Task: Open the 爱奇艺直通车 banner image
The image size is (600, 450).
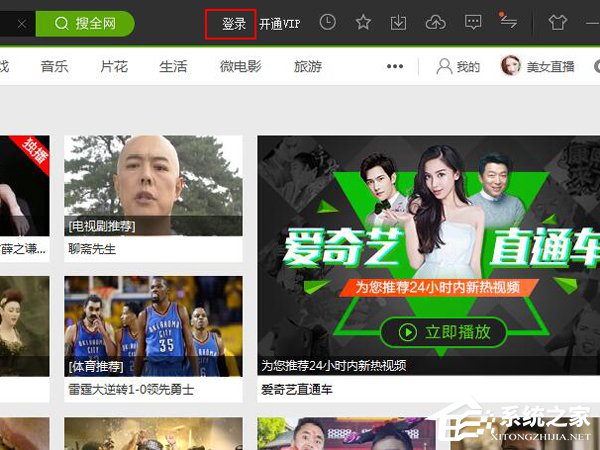Action: coord(429,255)
